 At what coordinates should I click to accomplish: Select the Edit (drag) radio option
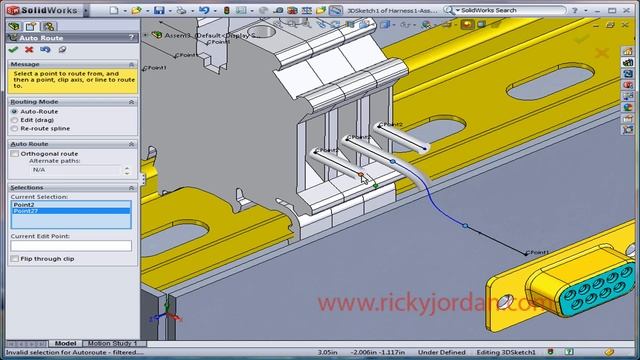pos(15,120)
